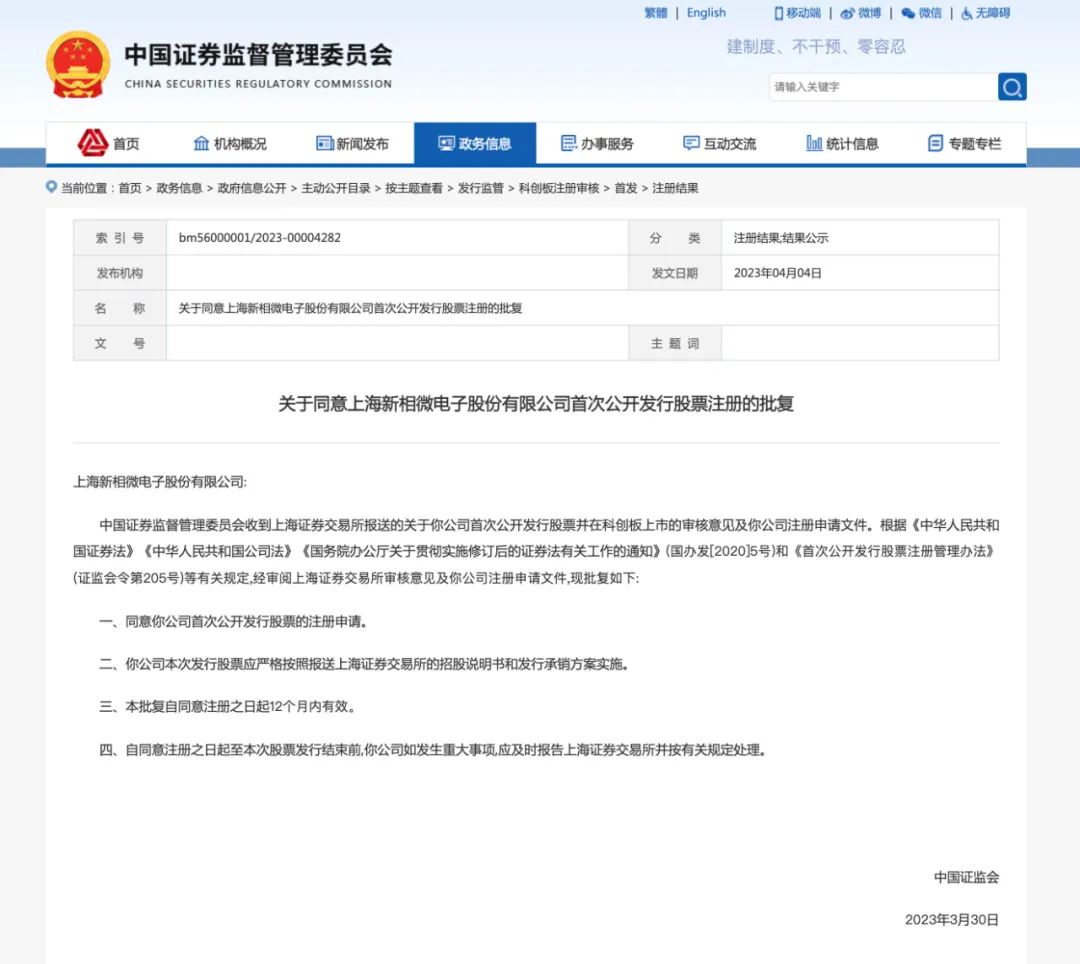Screen dimensions: 1080x964
Task: Click the bold centered article headline
Action: pyautogui.click(x=536, y=404)
